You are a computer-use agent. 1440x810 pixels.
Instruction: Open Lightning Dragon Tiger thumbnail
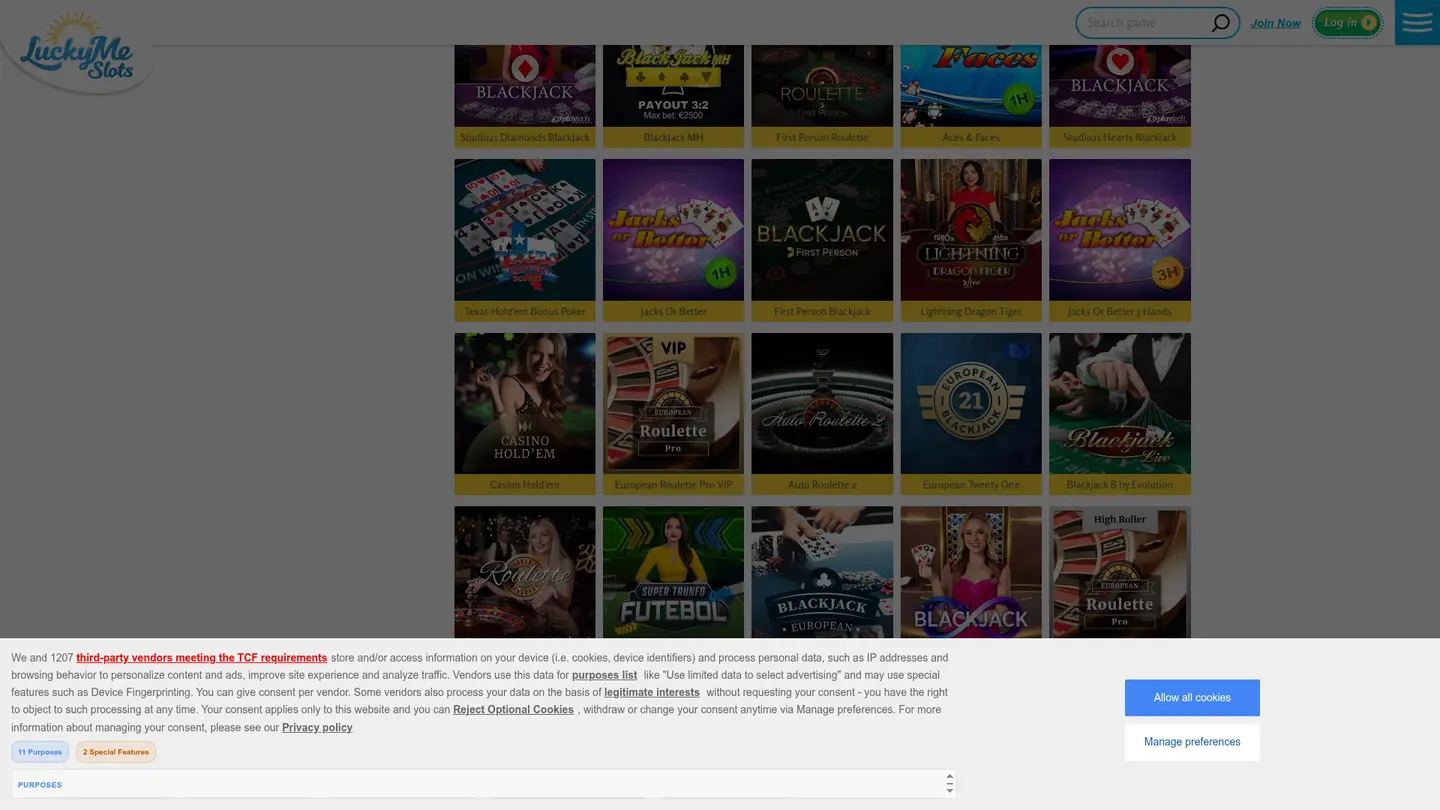(x=971, y=230)
